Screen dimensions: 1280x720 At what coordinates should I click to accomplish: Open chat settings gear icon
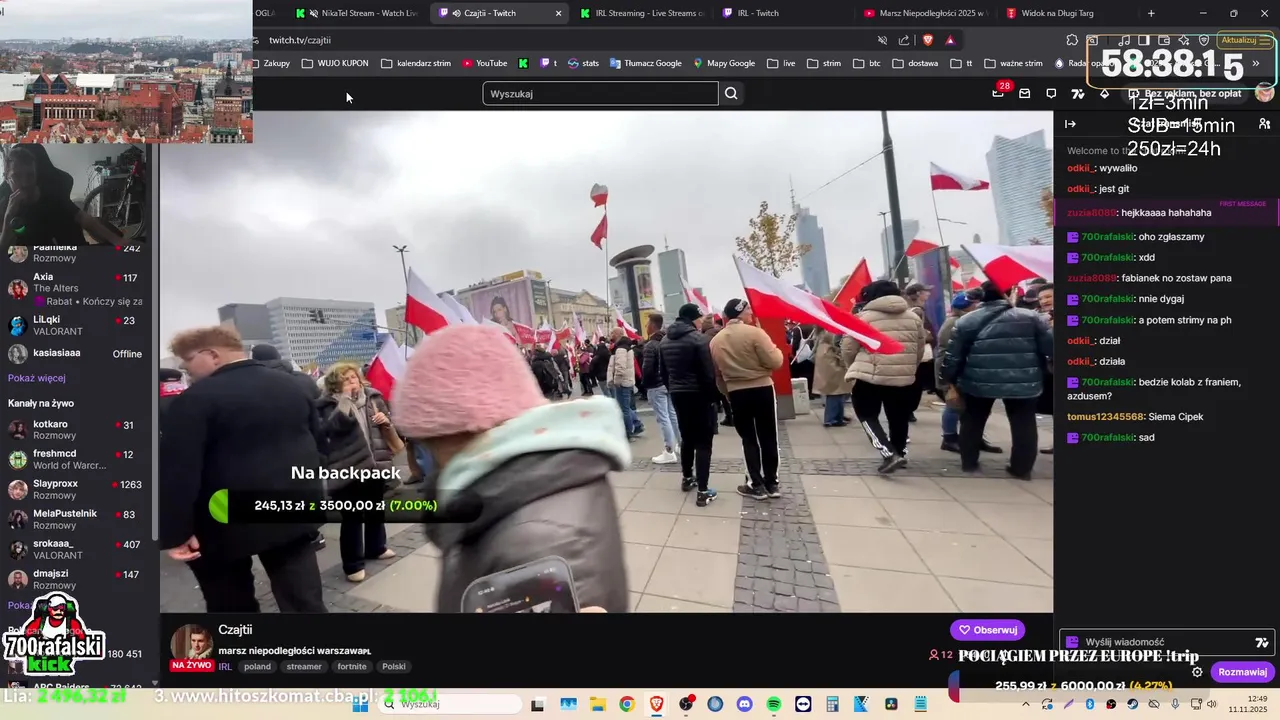coord(1197,672)
